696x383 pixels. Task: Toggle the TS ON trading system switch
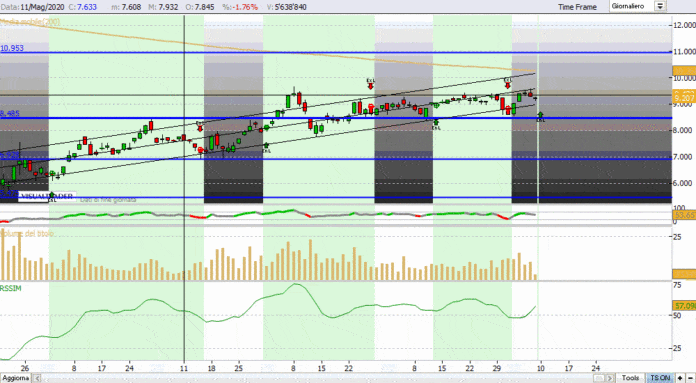tap(660, 378)
